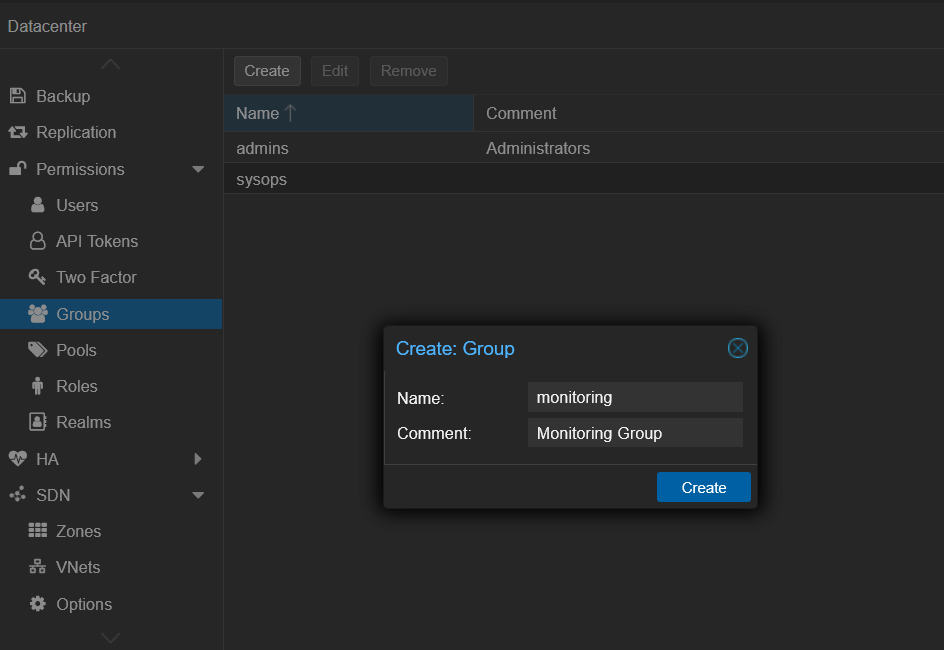Viewport: 944px width, 650px height.
Task: Click the Zones grid icon
Action: [x=37, y=530]
